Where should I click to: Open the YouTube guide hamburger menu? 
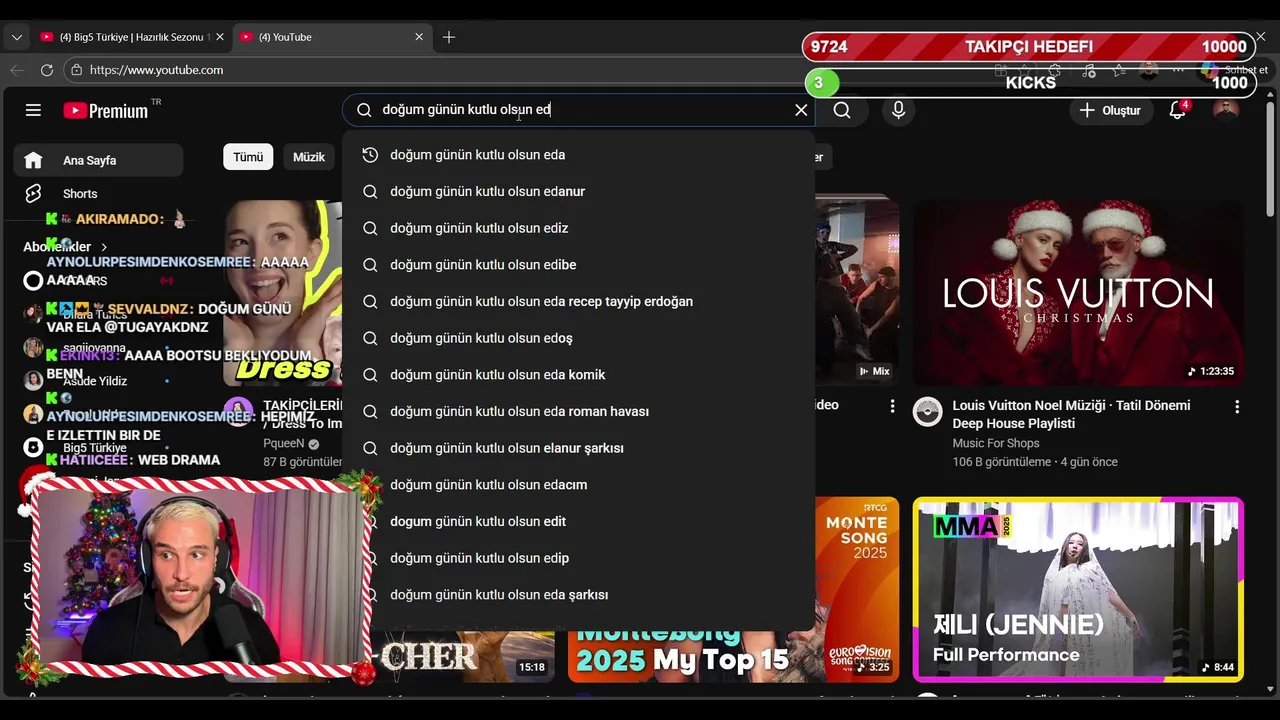click(x=33, y=110)
